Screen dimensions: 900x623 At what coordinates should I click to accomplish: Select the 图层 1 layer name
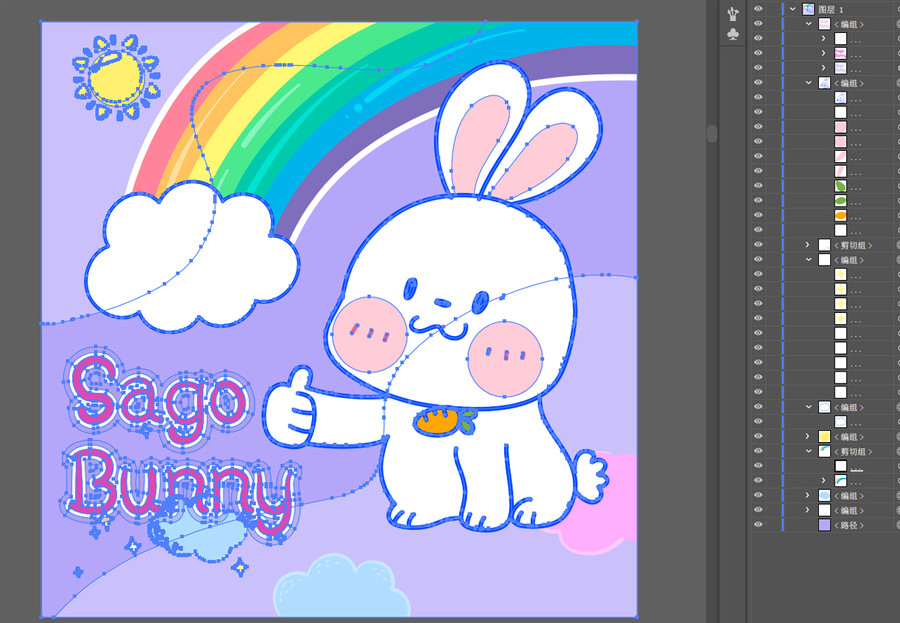[831, 10]
